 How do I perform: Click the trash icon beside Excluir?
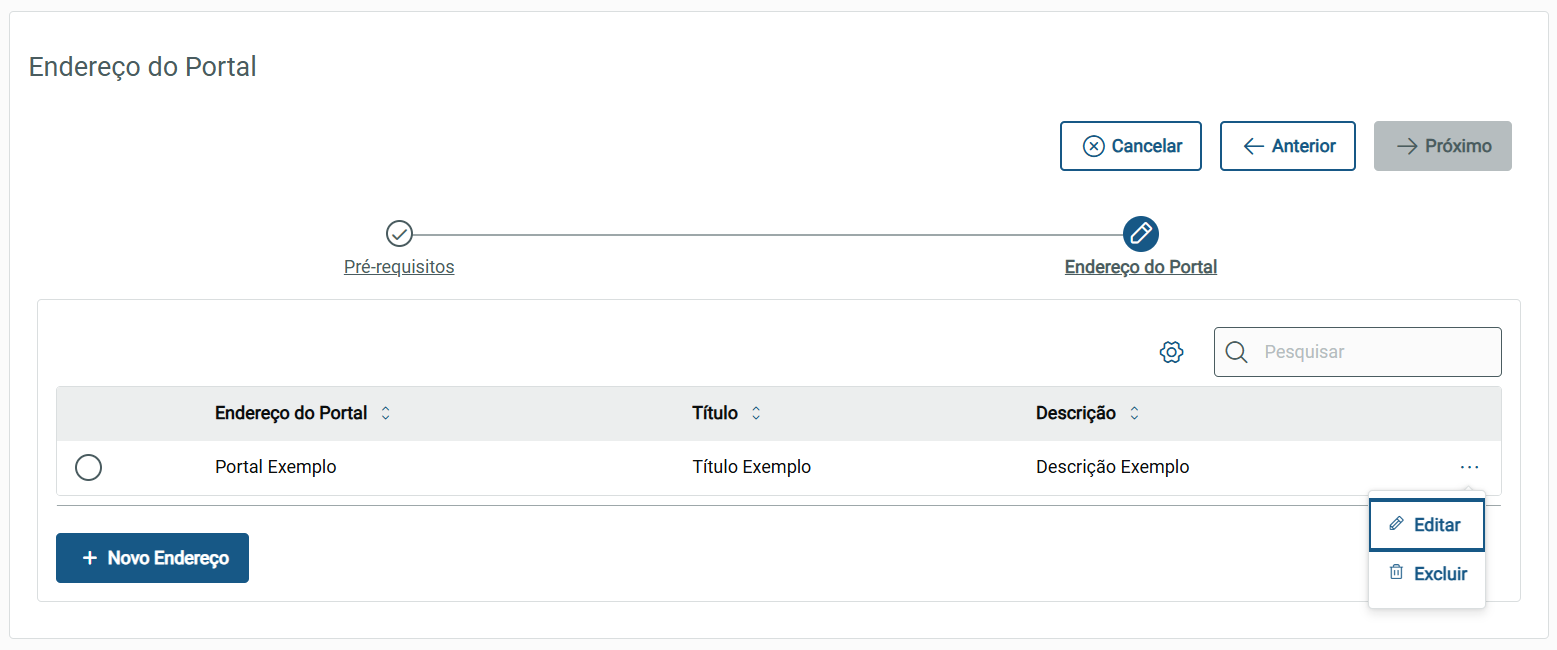click(x=1396, y=573)
